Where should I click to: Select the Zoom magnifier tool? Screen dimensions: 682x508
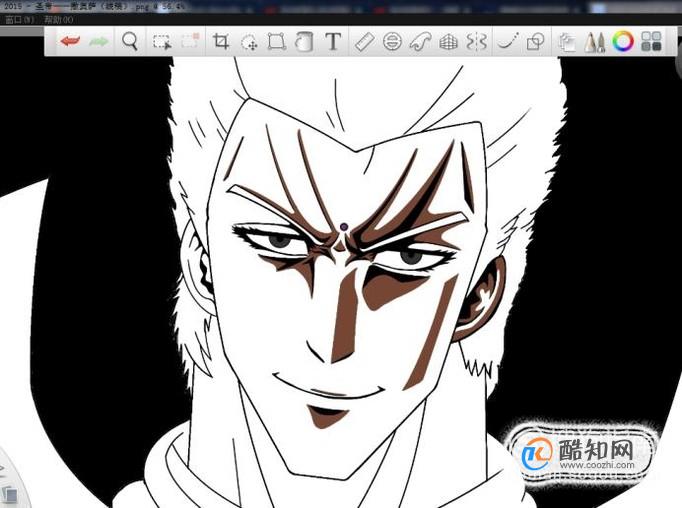(130, 42)
